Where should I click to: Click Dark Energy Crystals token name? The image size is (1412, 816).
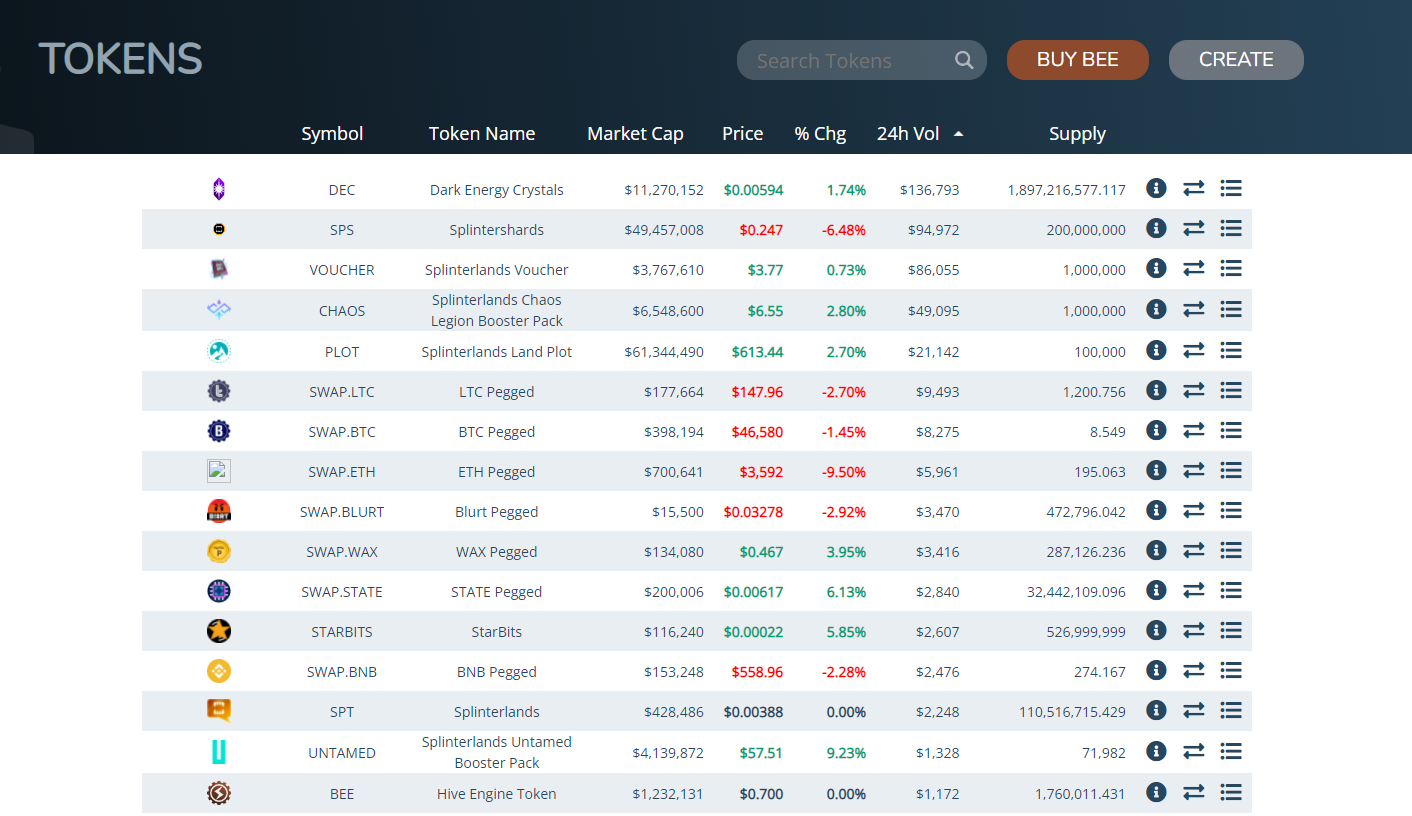(x=497, y=190)
